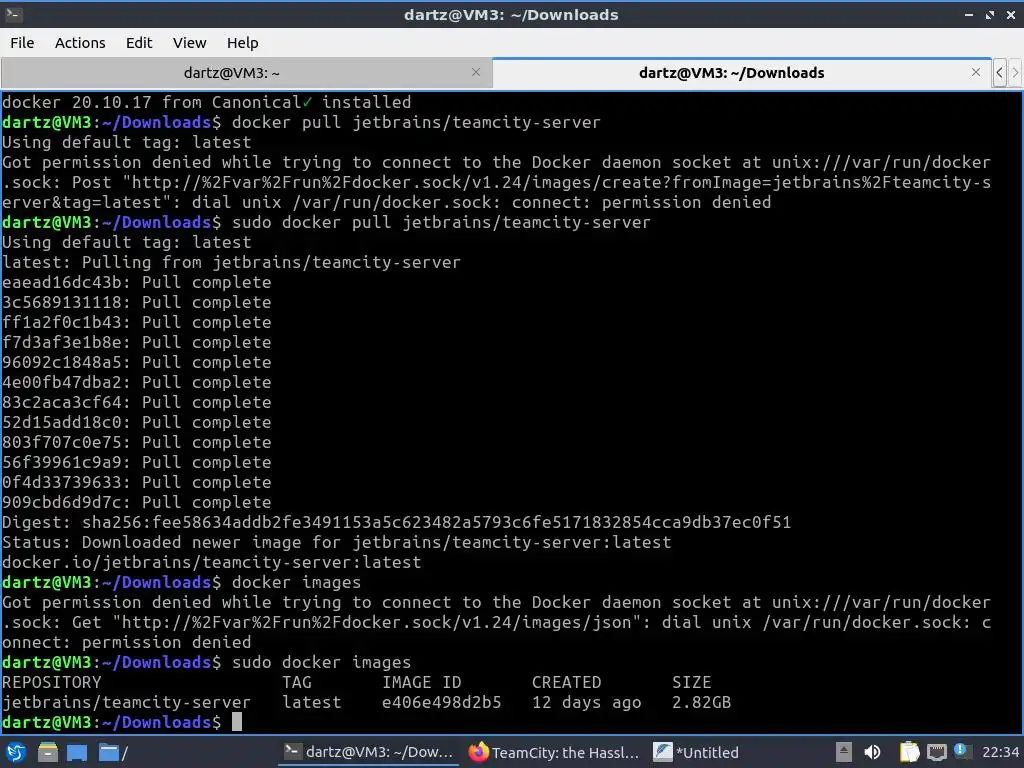Click docker.io/jetbrains/teamcity-server:latest line
Viewport: 1024px width, 768px height.
point(212,562)
